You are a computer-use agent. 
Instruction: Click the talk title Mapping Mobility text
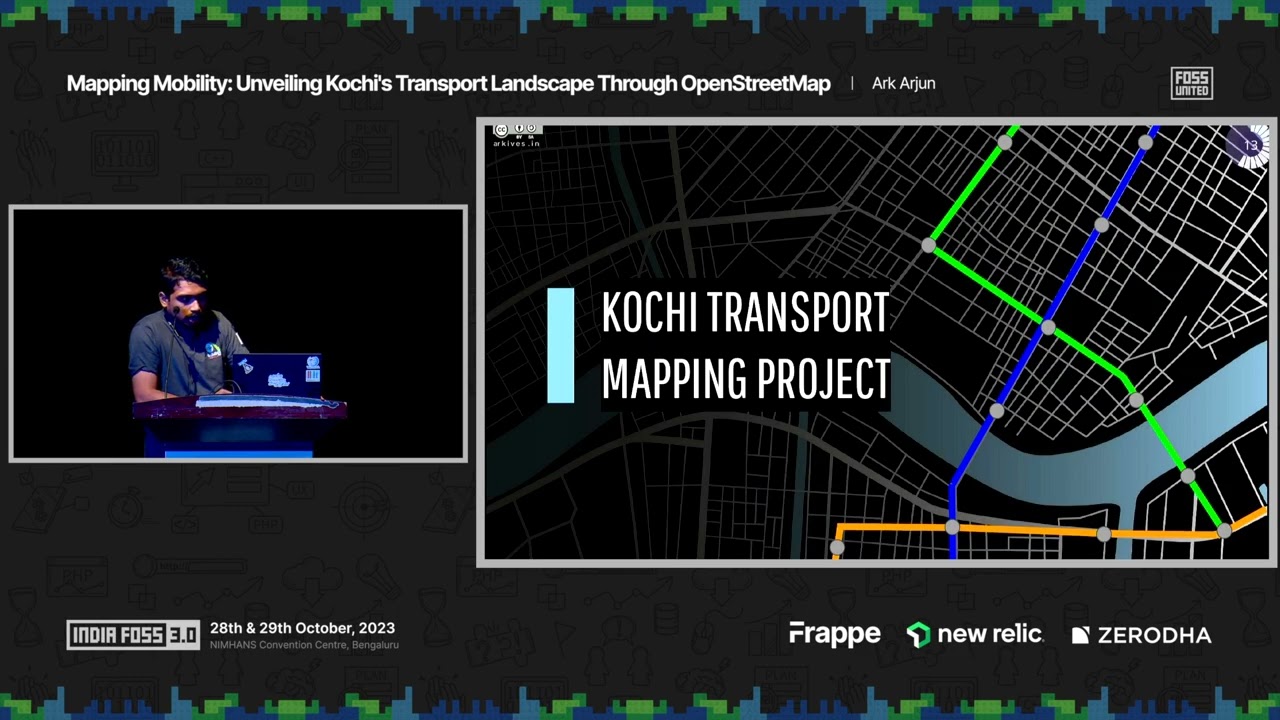coord(448,83)
